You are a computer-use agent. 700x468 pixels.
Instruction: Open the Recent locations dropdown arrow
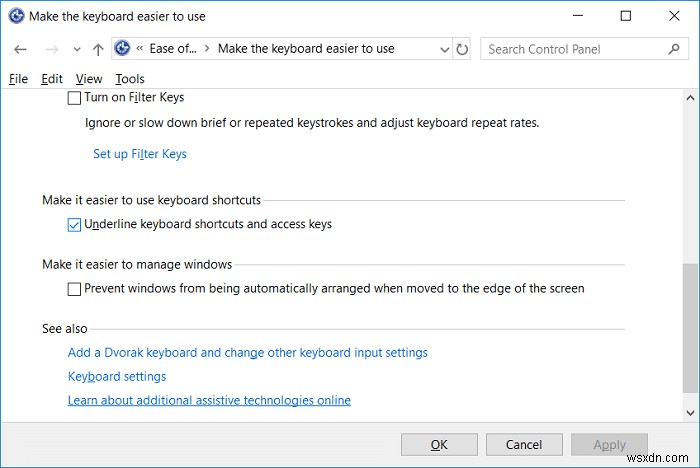73,49
